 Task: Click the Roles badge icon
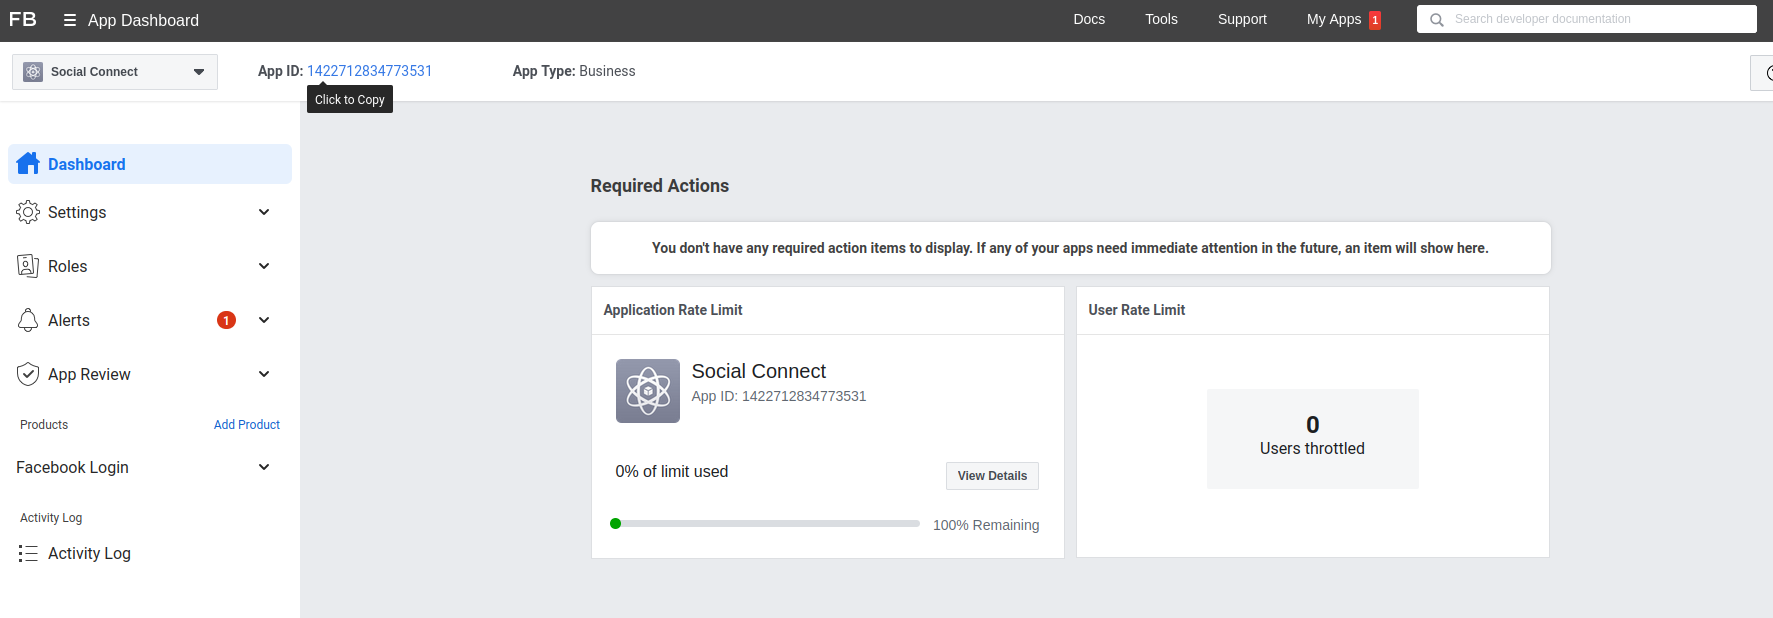click(28, 266)
